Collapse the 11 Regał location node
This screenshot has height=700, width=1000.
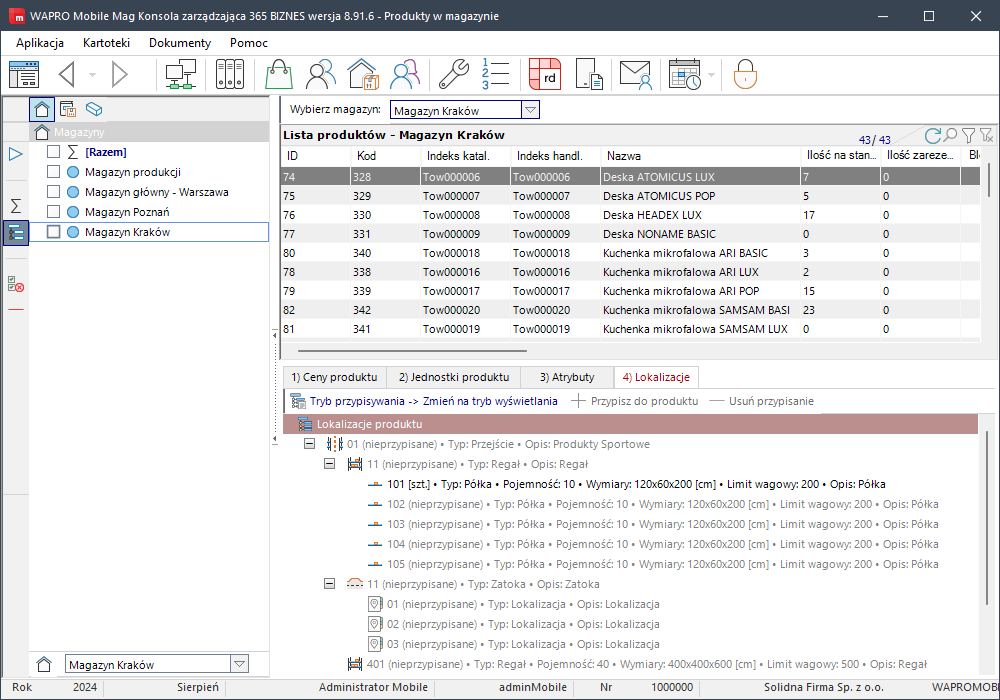pos(329,463)
